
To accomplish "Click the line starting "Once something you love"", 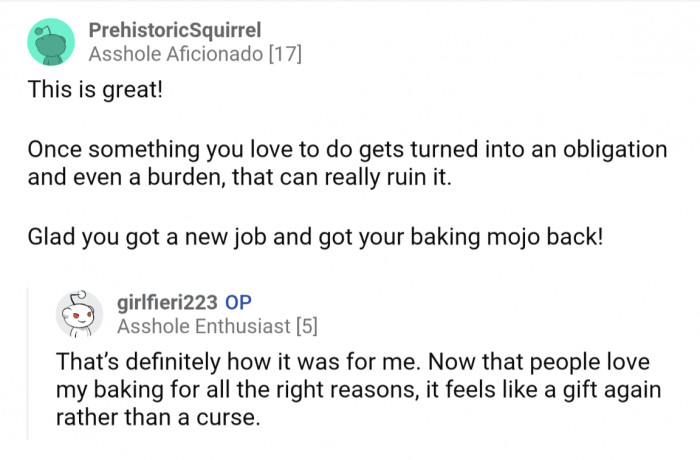I will coord(346,150).
